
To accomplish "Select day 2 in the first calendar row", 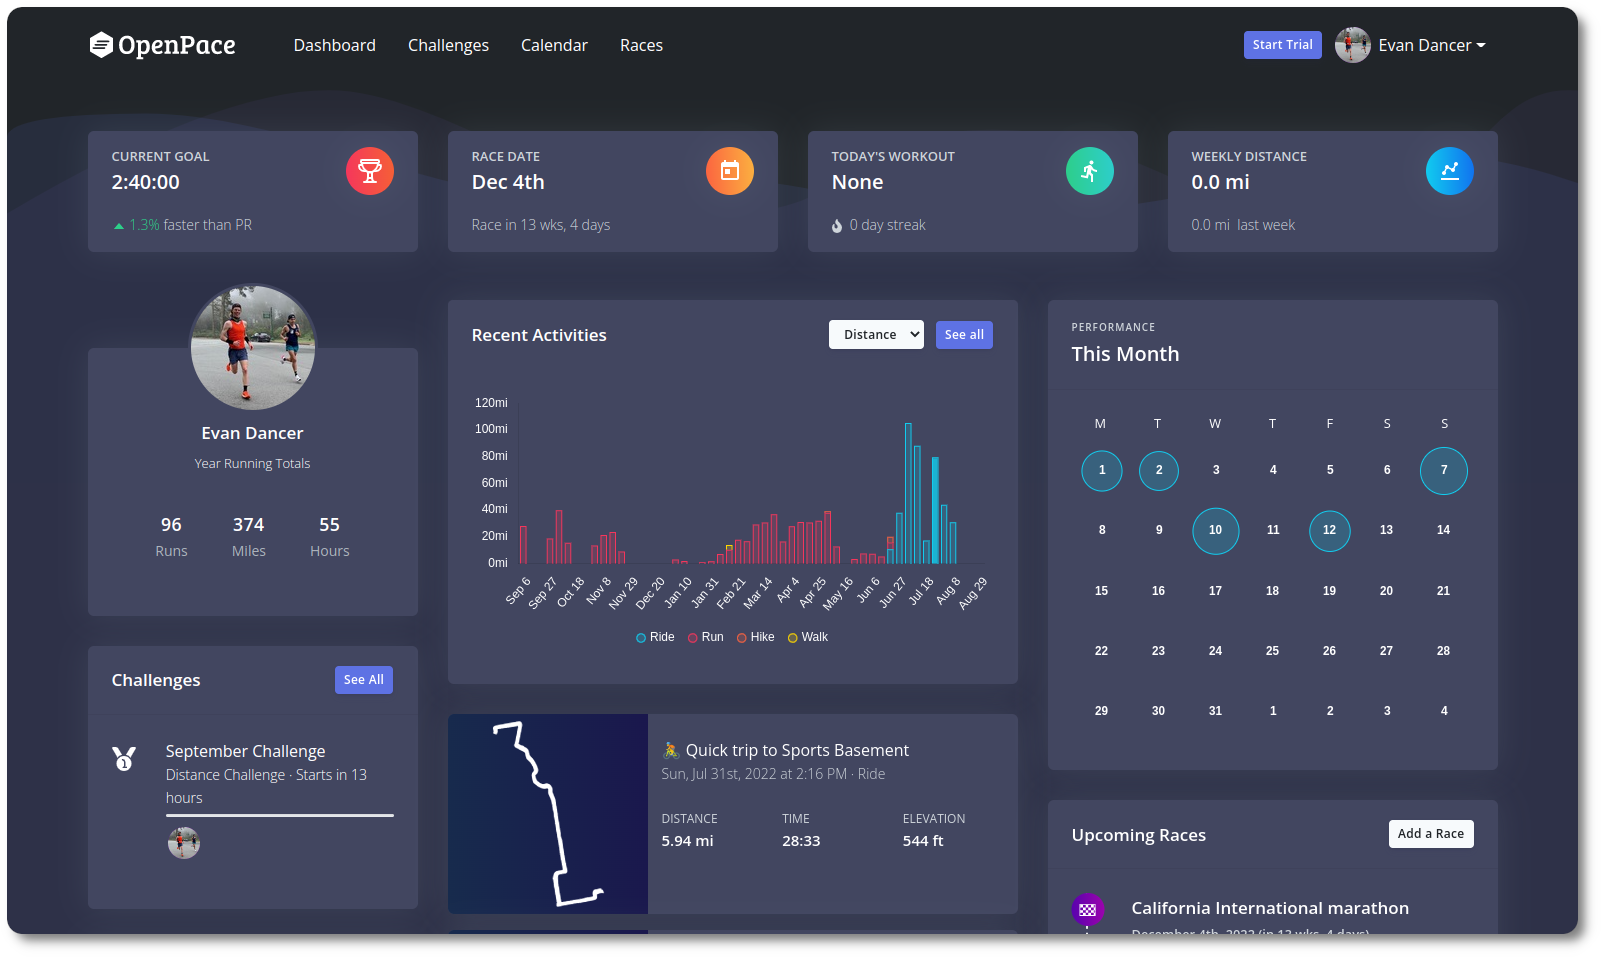I will [1159, 470].
